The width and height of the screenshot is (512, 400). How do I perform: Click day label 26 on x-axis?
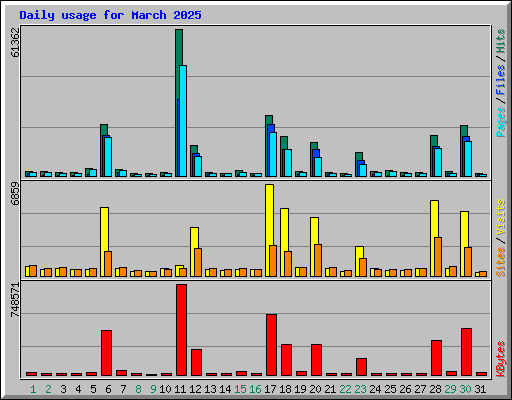tap(405, 389)
